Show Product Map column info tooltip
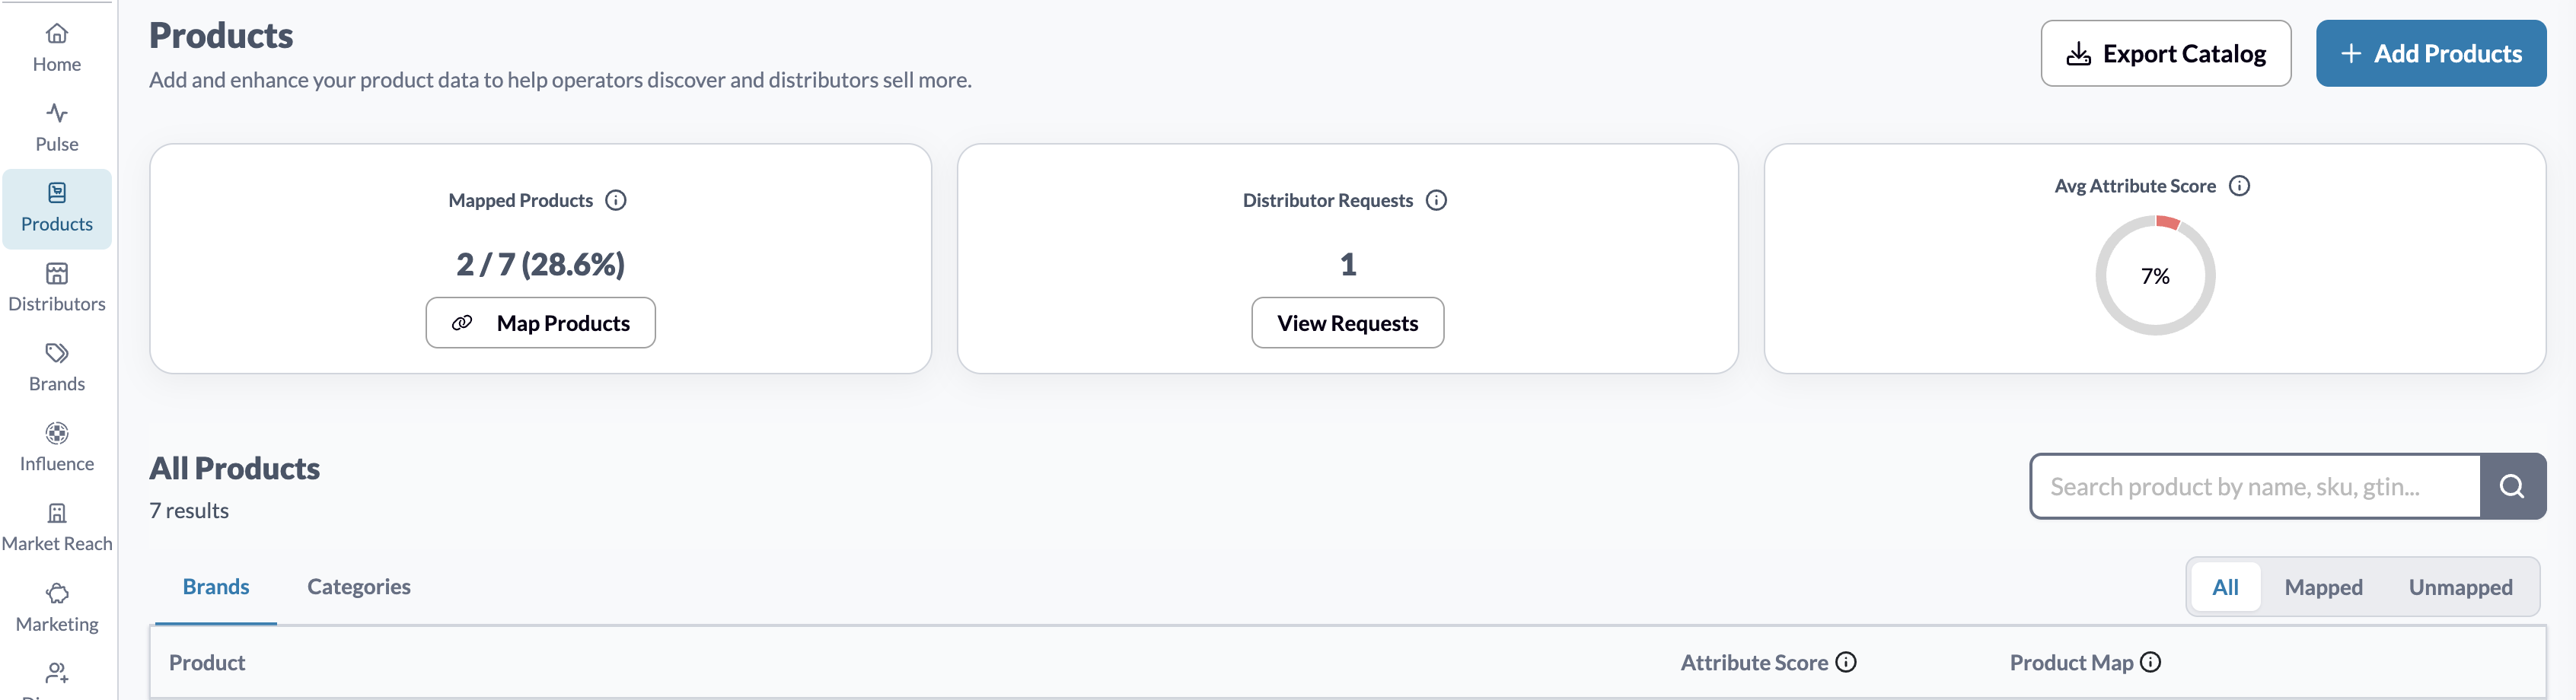The height and width of the screenshot is (700, 2576). click(2150, 662)
